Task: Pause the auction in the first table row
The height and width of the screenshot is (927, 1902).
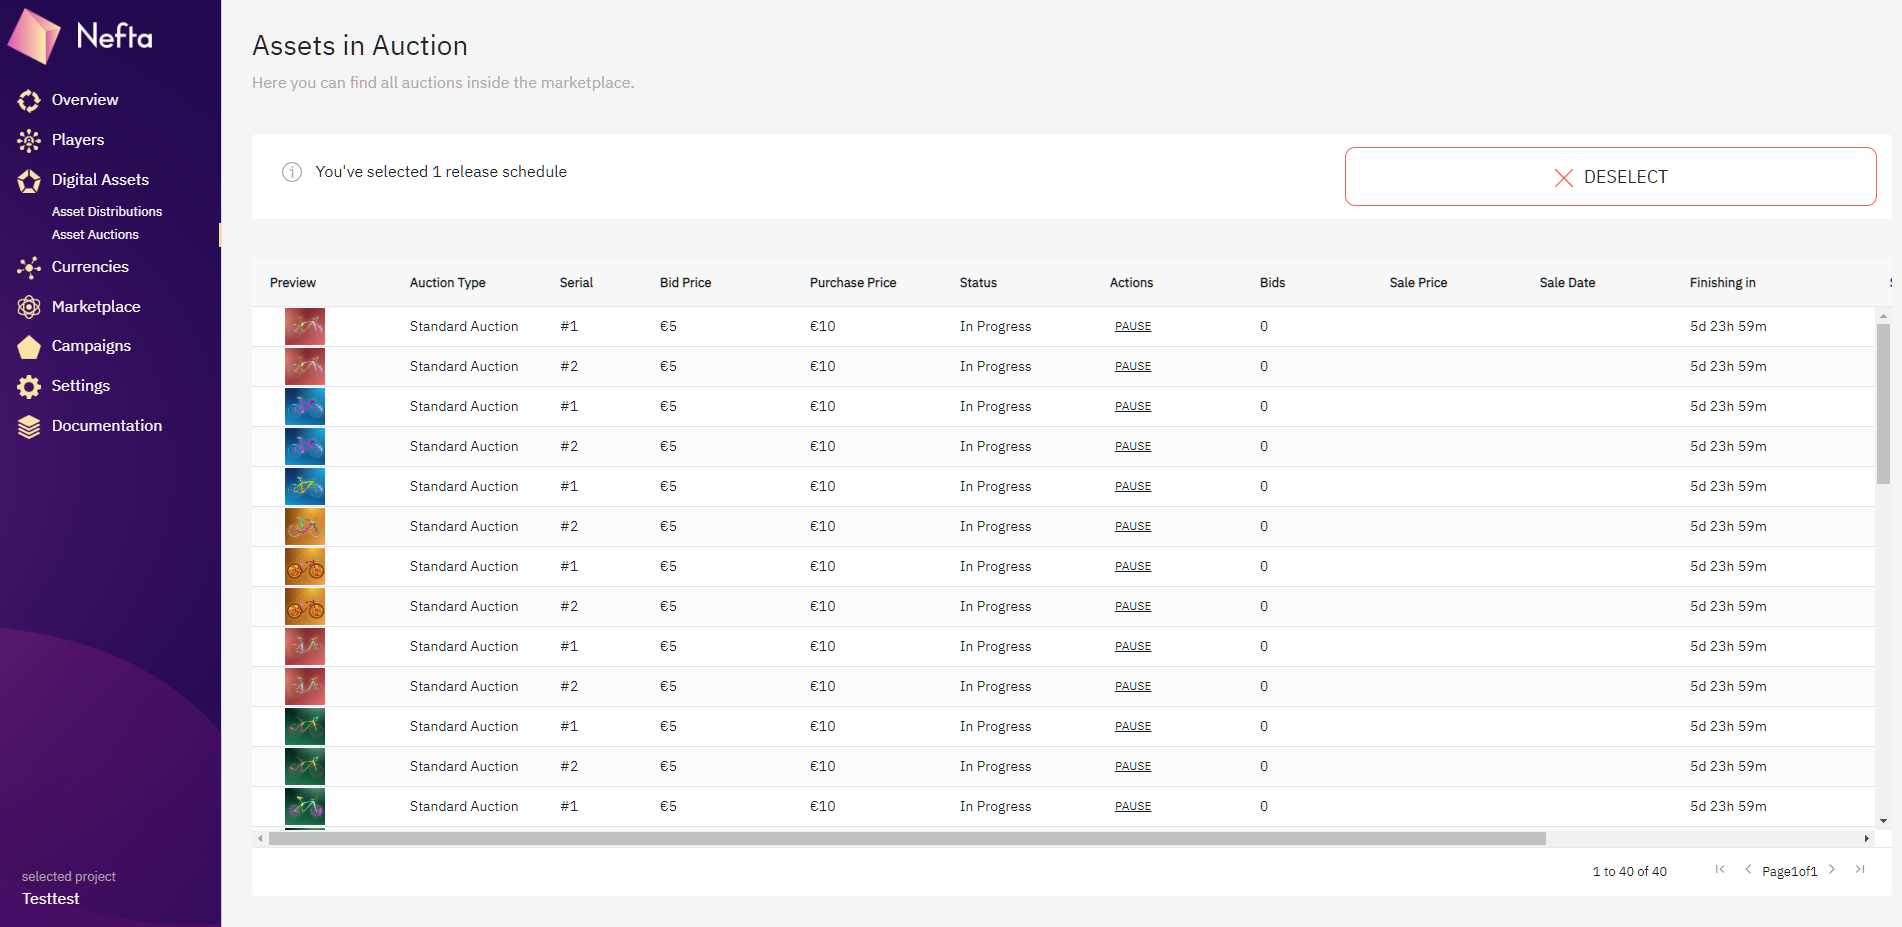Action: [x=1133, y=327]
